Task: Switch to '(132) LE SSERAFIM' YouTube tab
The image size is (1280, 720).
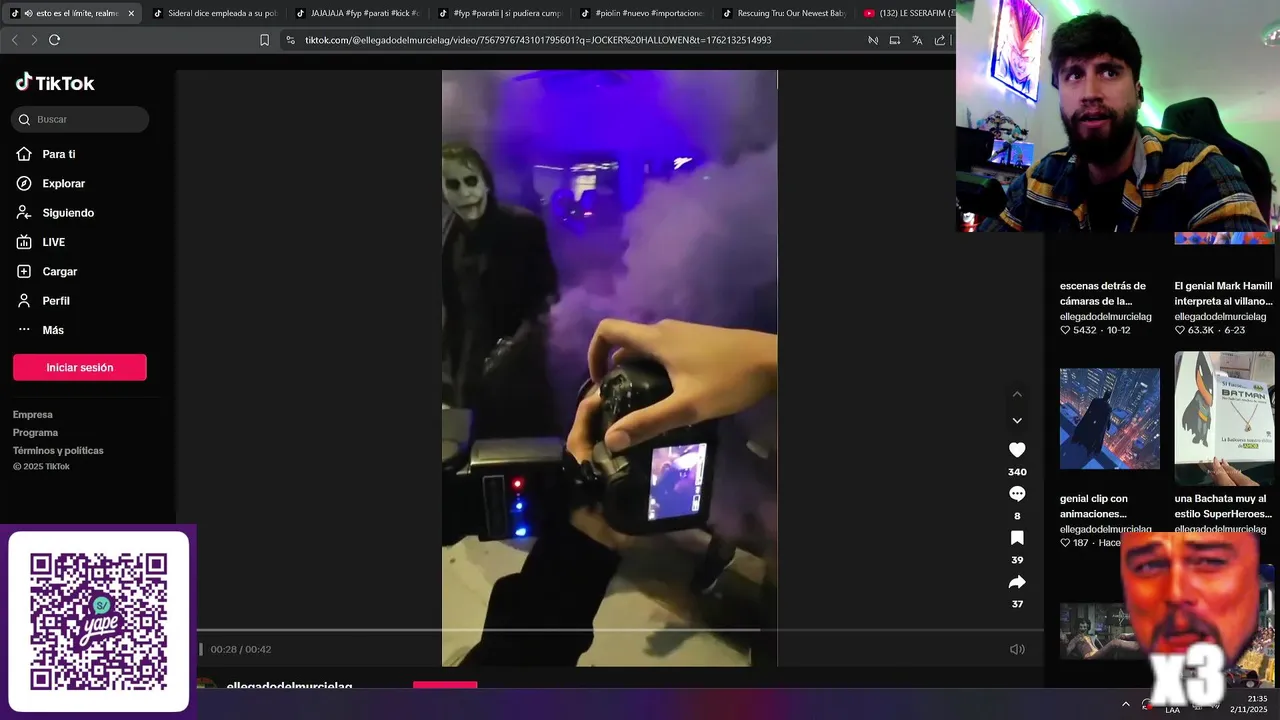Action: click(x=908, y=14)
